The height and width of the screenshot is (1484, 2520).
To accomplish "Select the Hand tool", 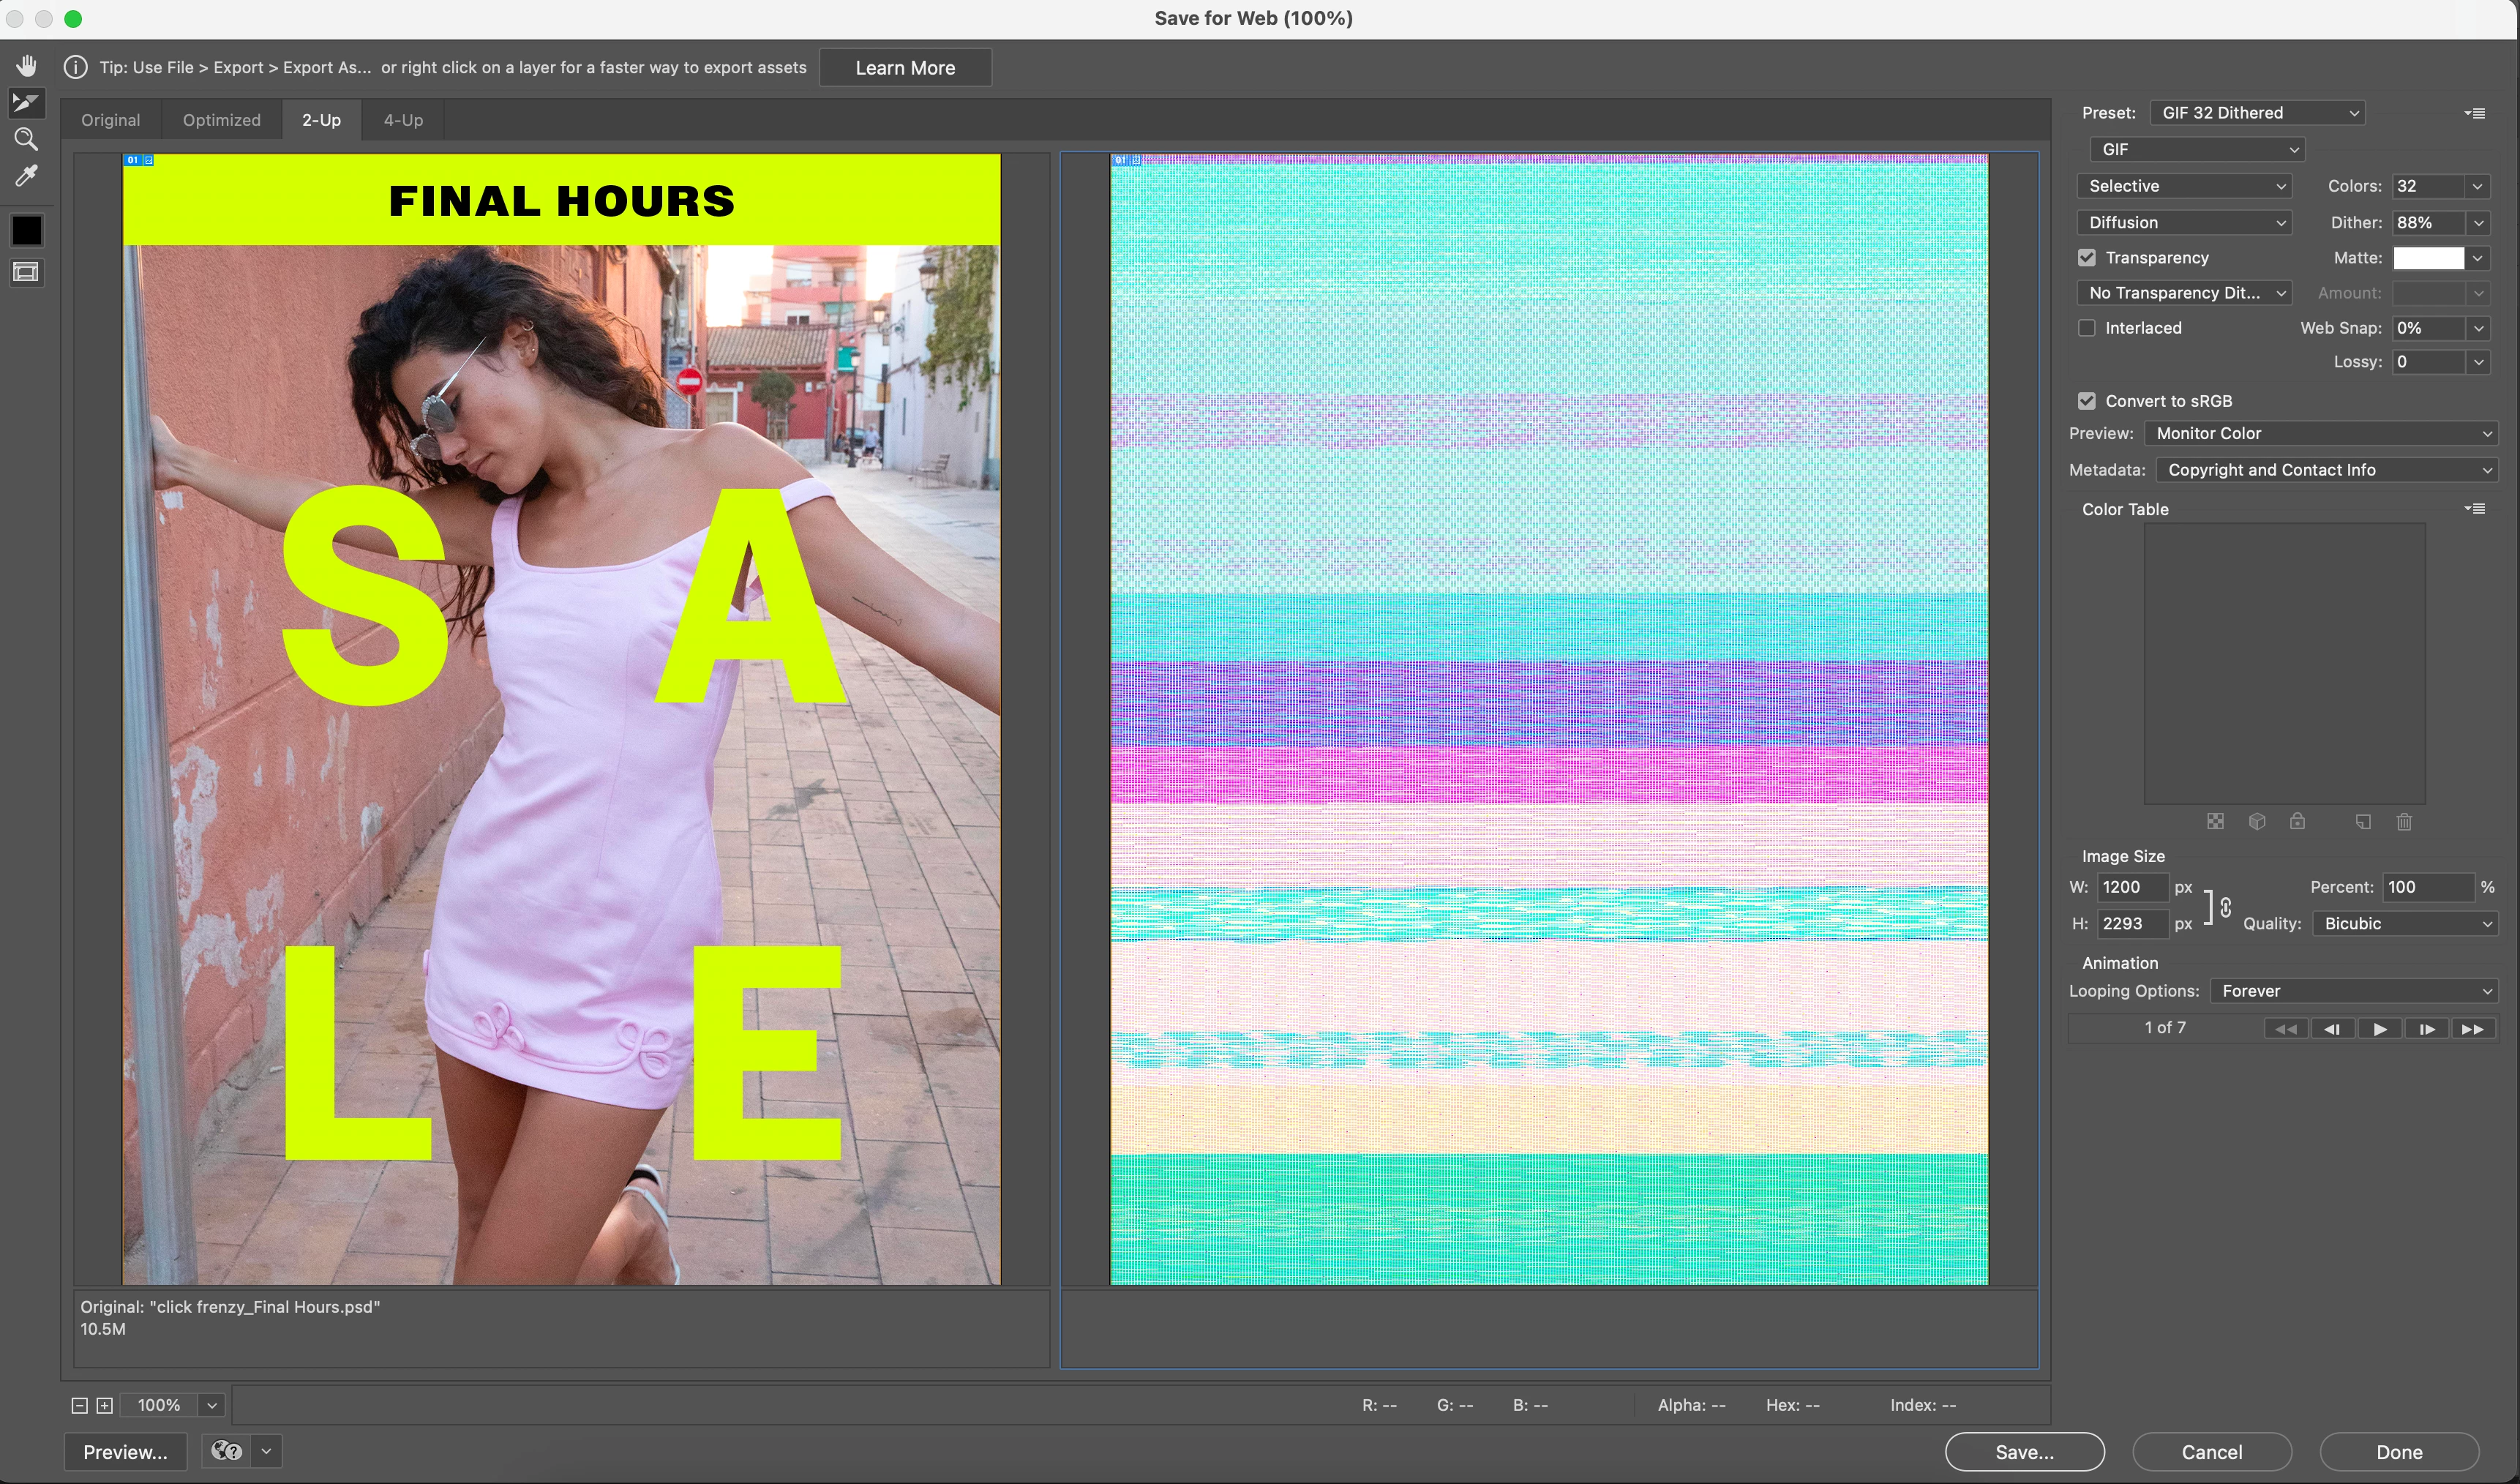I will point(26,66).
